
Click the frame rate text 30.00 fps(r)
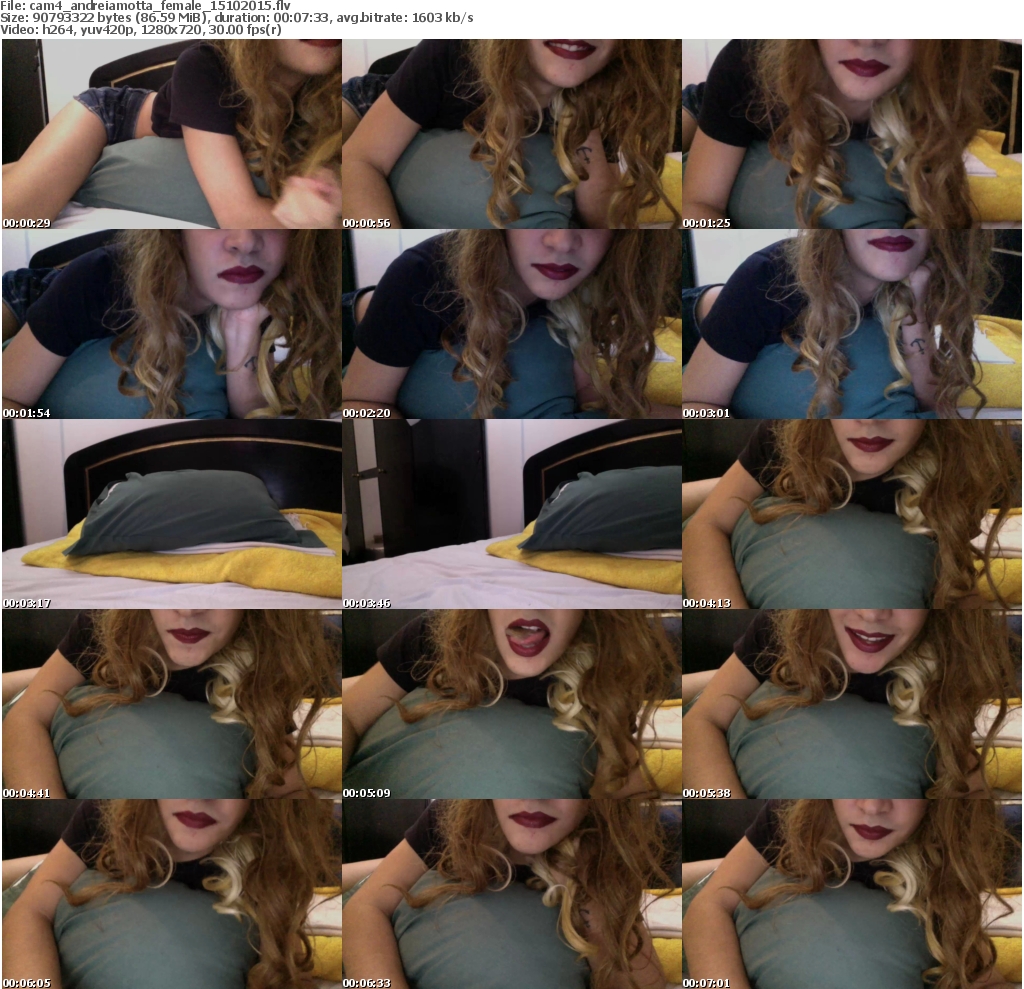click(245, 29)
